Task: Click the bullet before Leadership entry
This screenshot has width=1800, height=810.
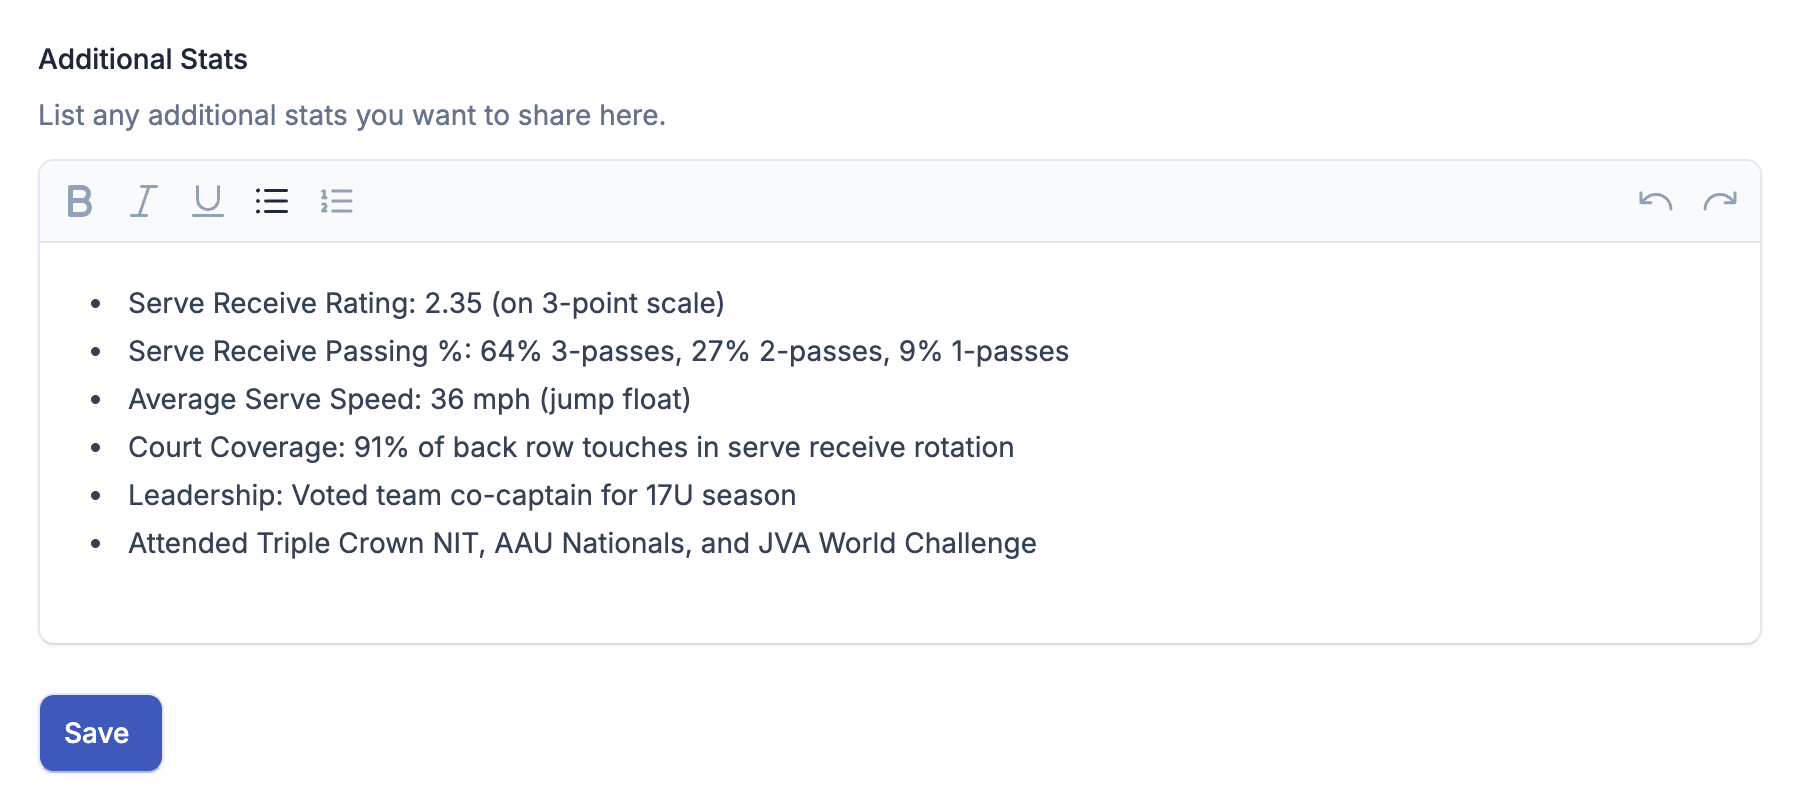Action: pyautogui.click(x=96, y=496)
